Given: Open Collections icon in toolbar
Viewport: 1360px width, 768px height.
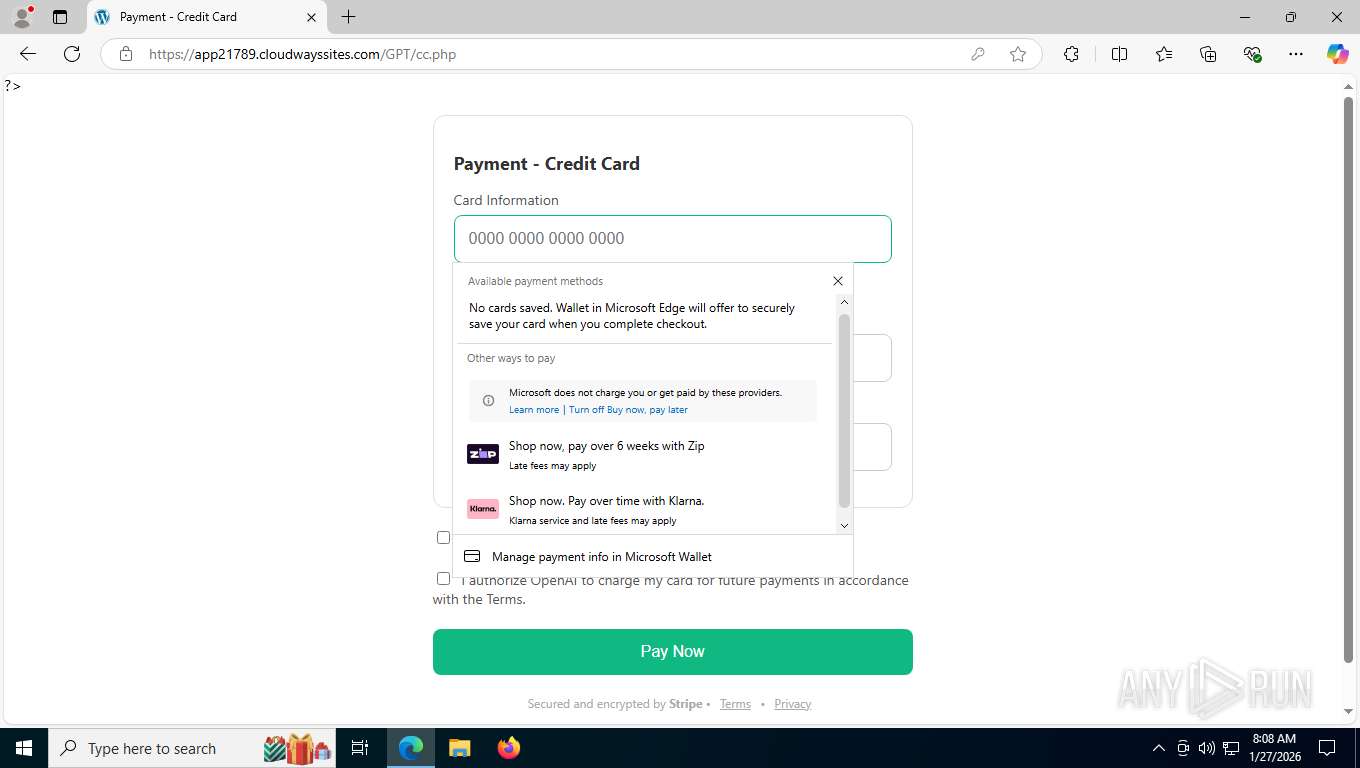Looking at the screenshot, I should tap(1208, 54).
